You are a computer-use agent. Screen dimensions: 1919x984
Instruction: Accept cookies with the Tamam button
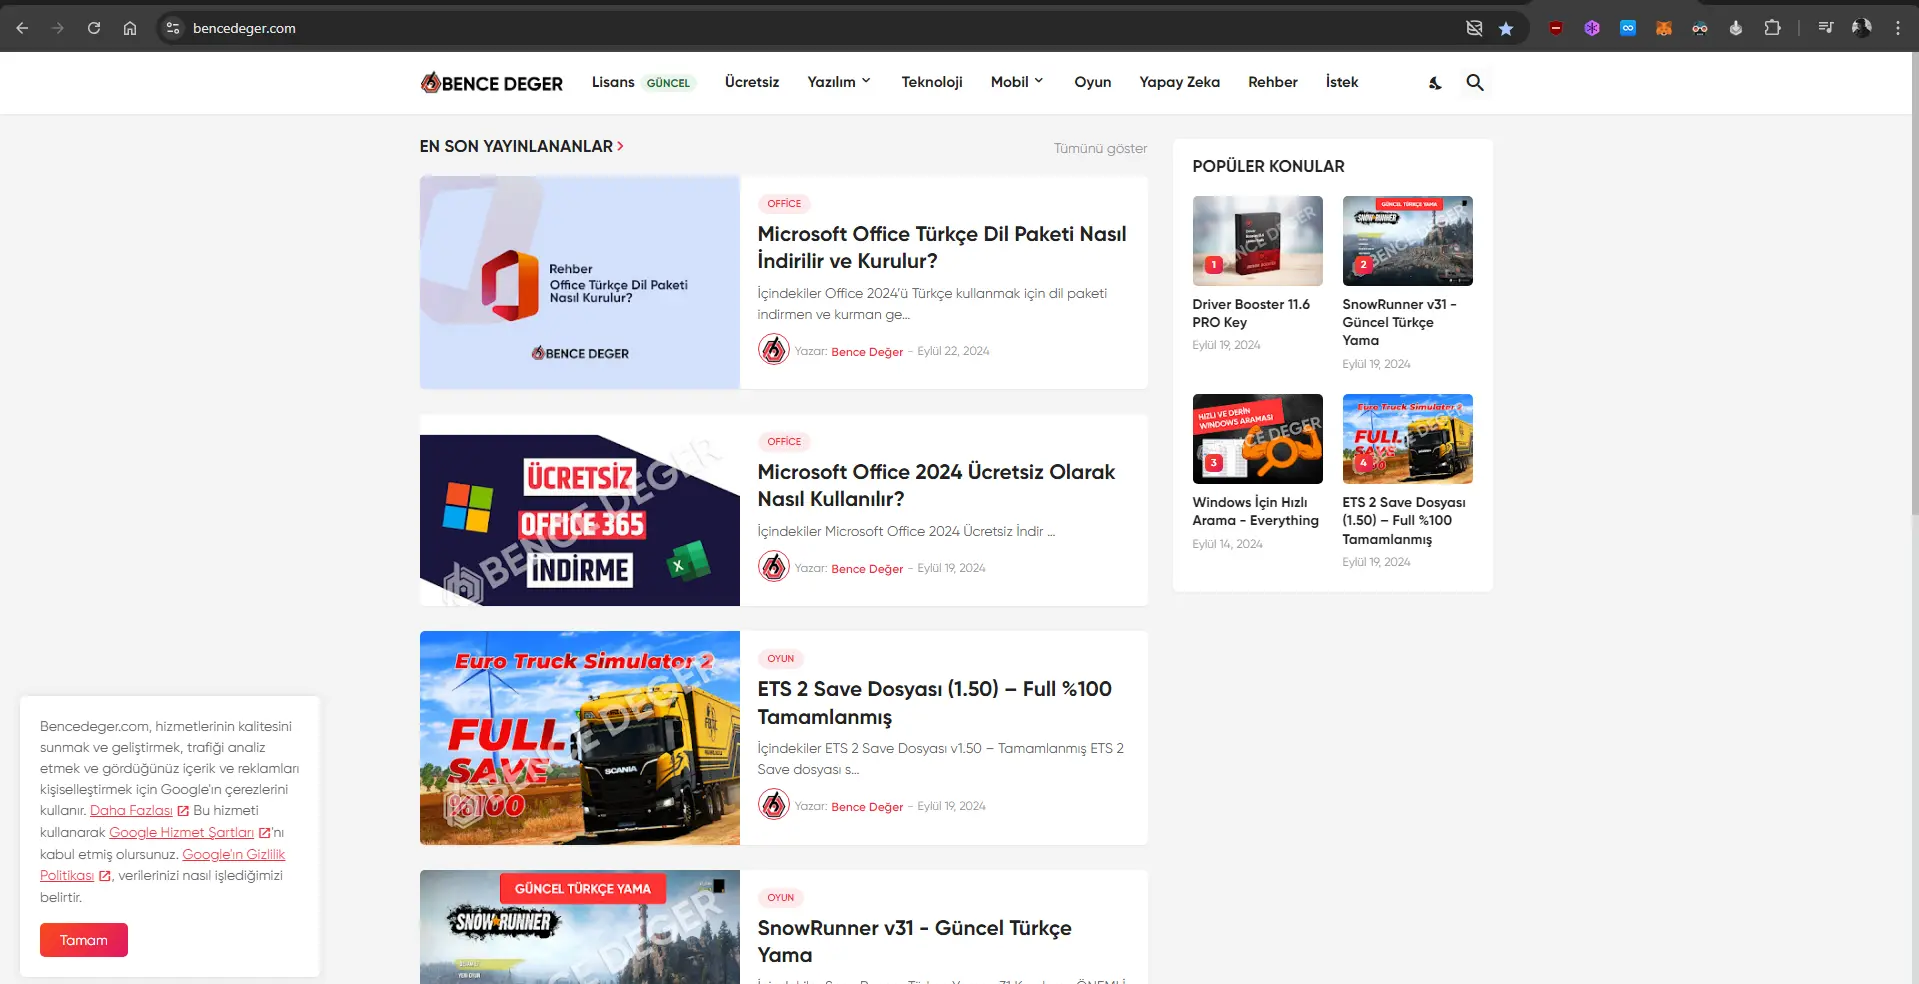[84, 940]
